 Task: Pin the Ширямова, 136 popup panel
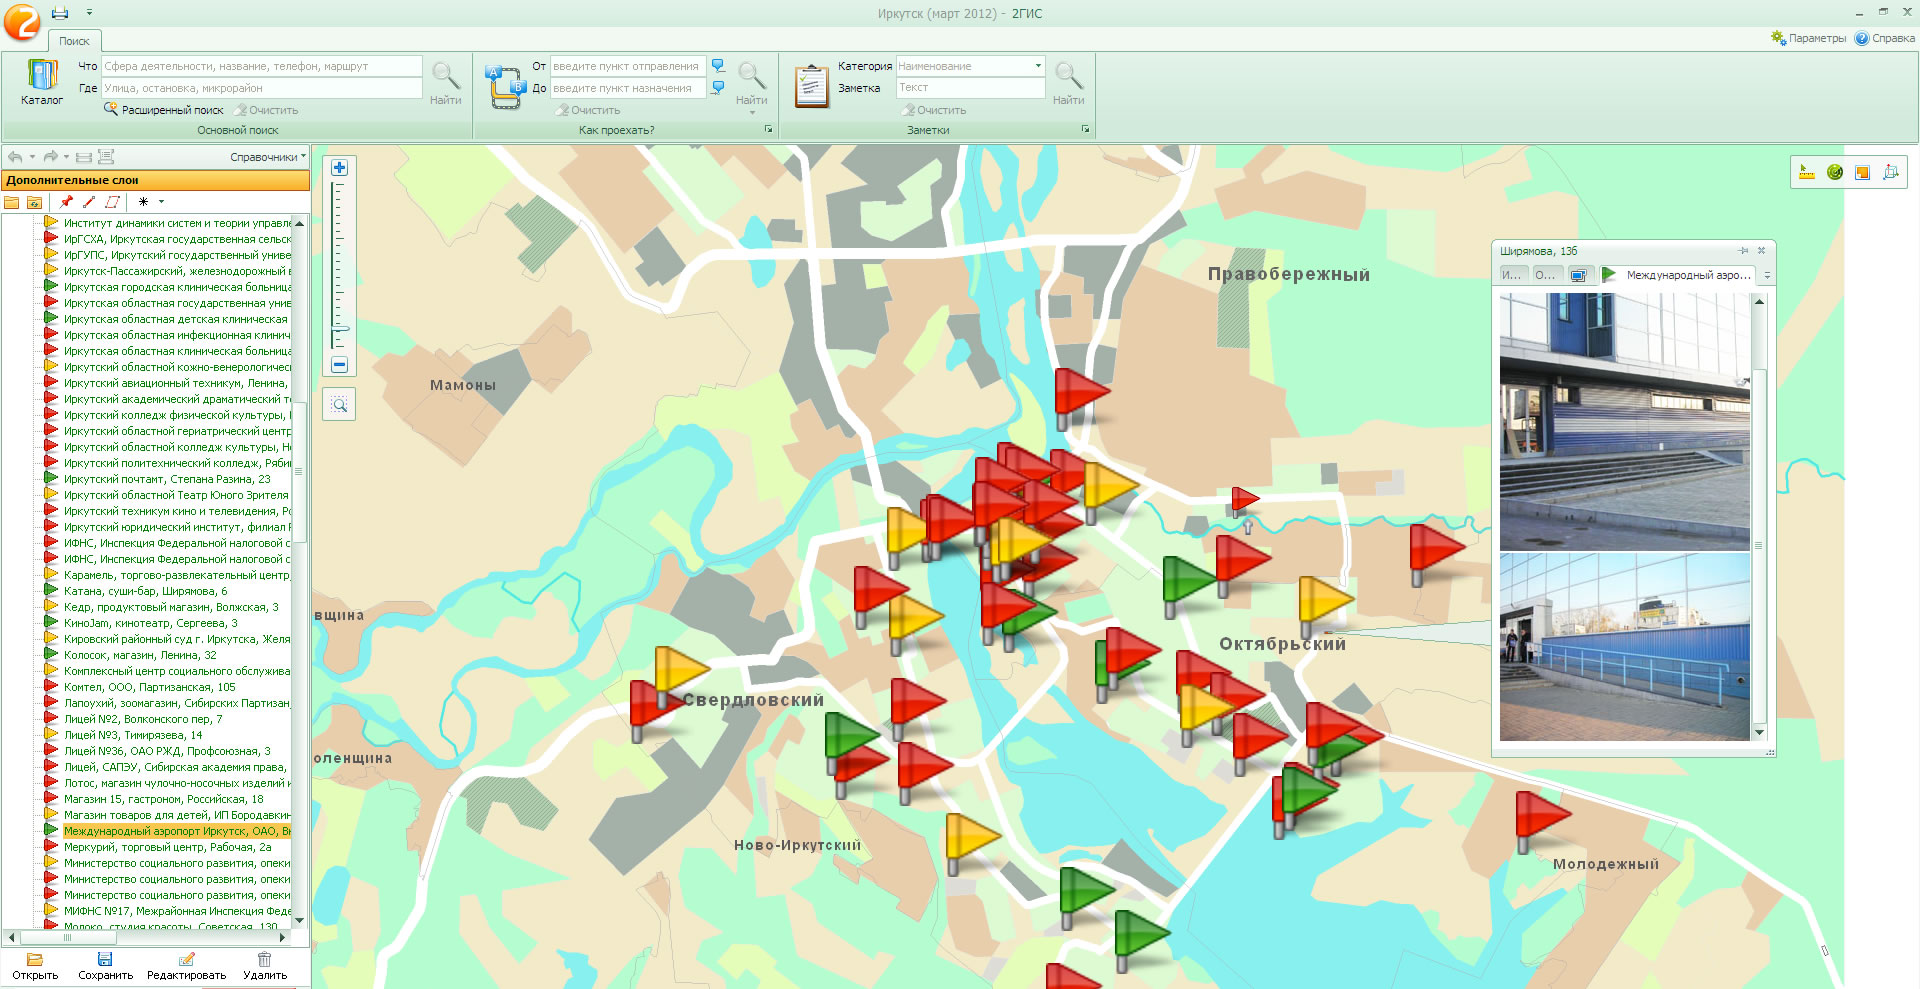[1743, 251]
